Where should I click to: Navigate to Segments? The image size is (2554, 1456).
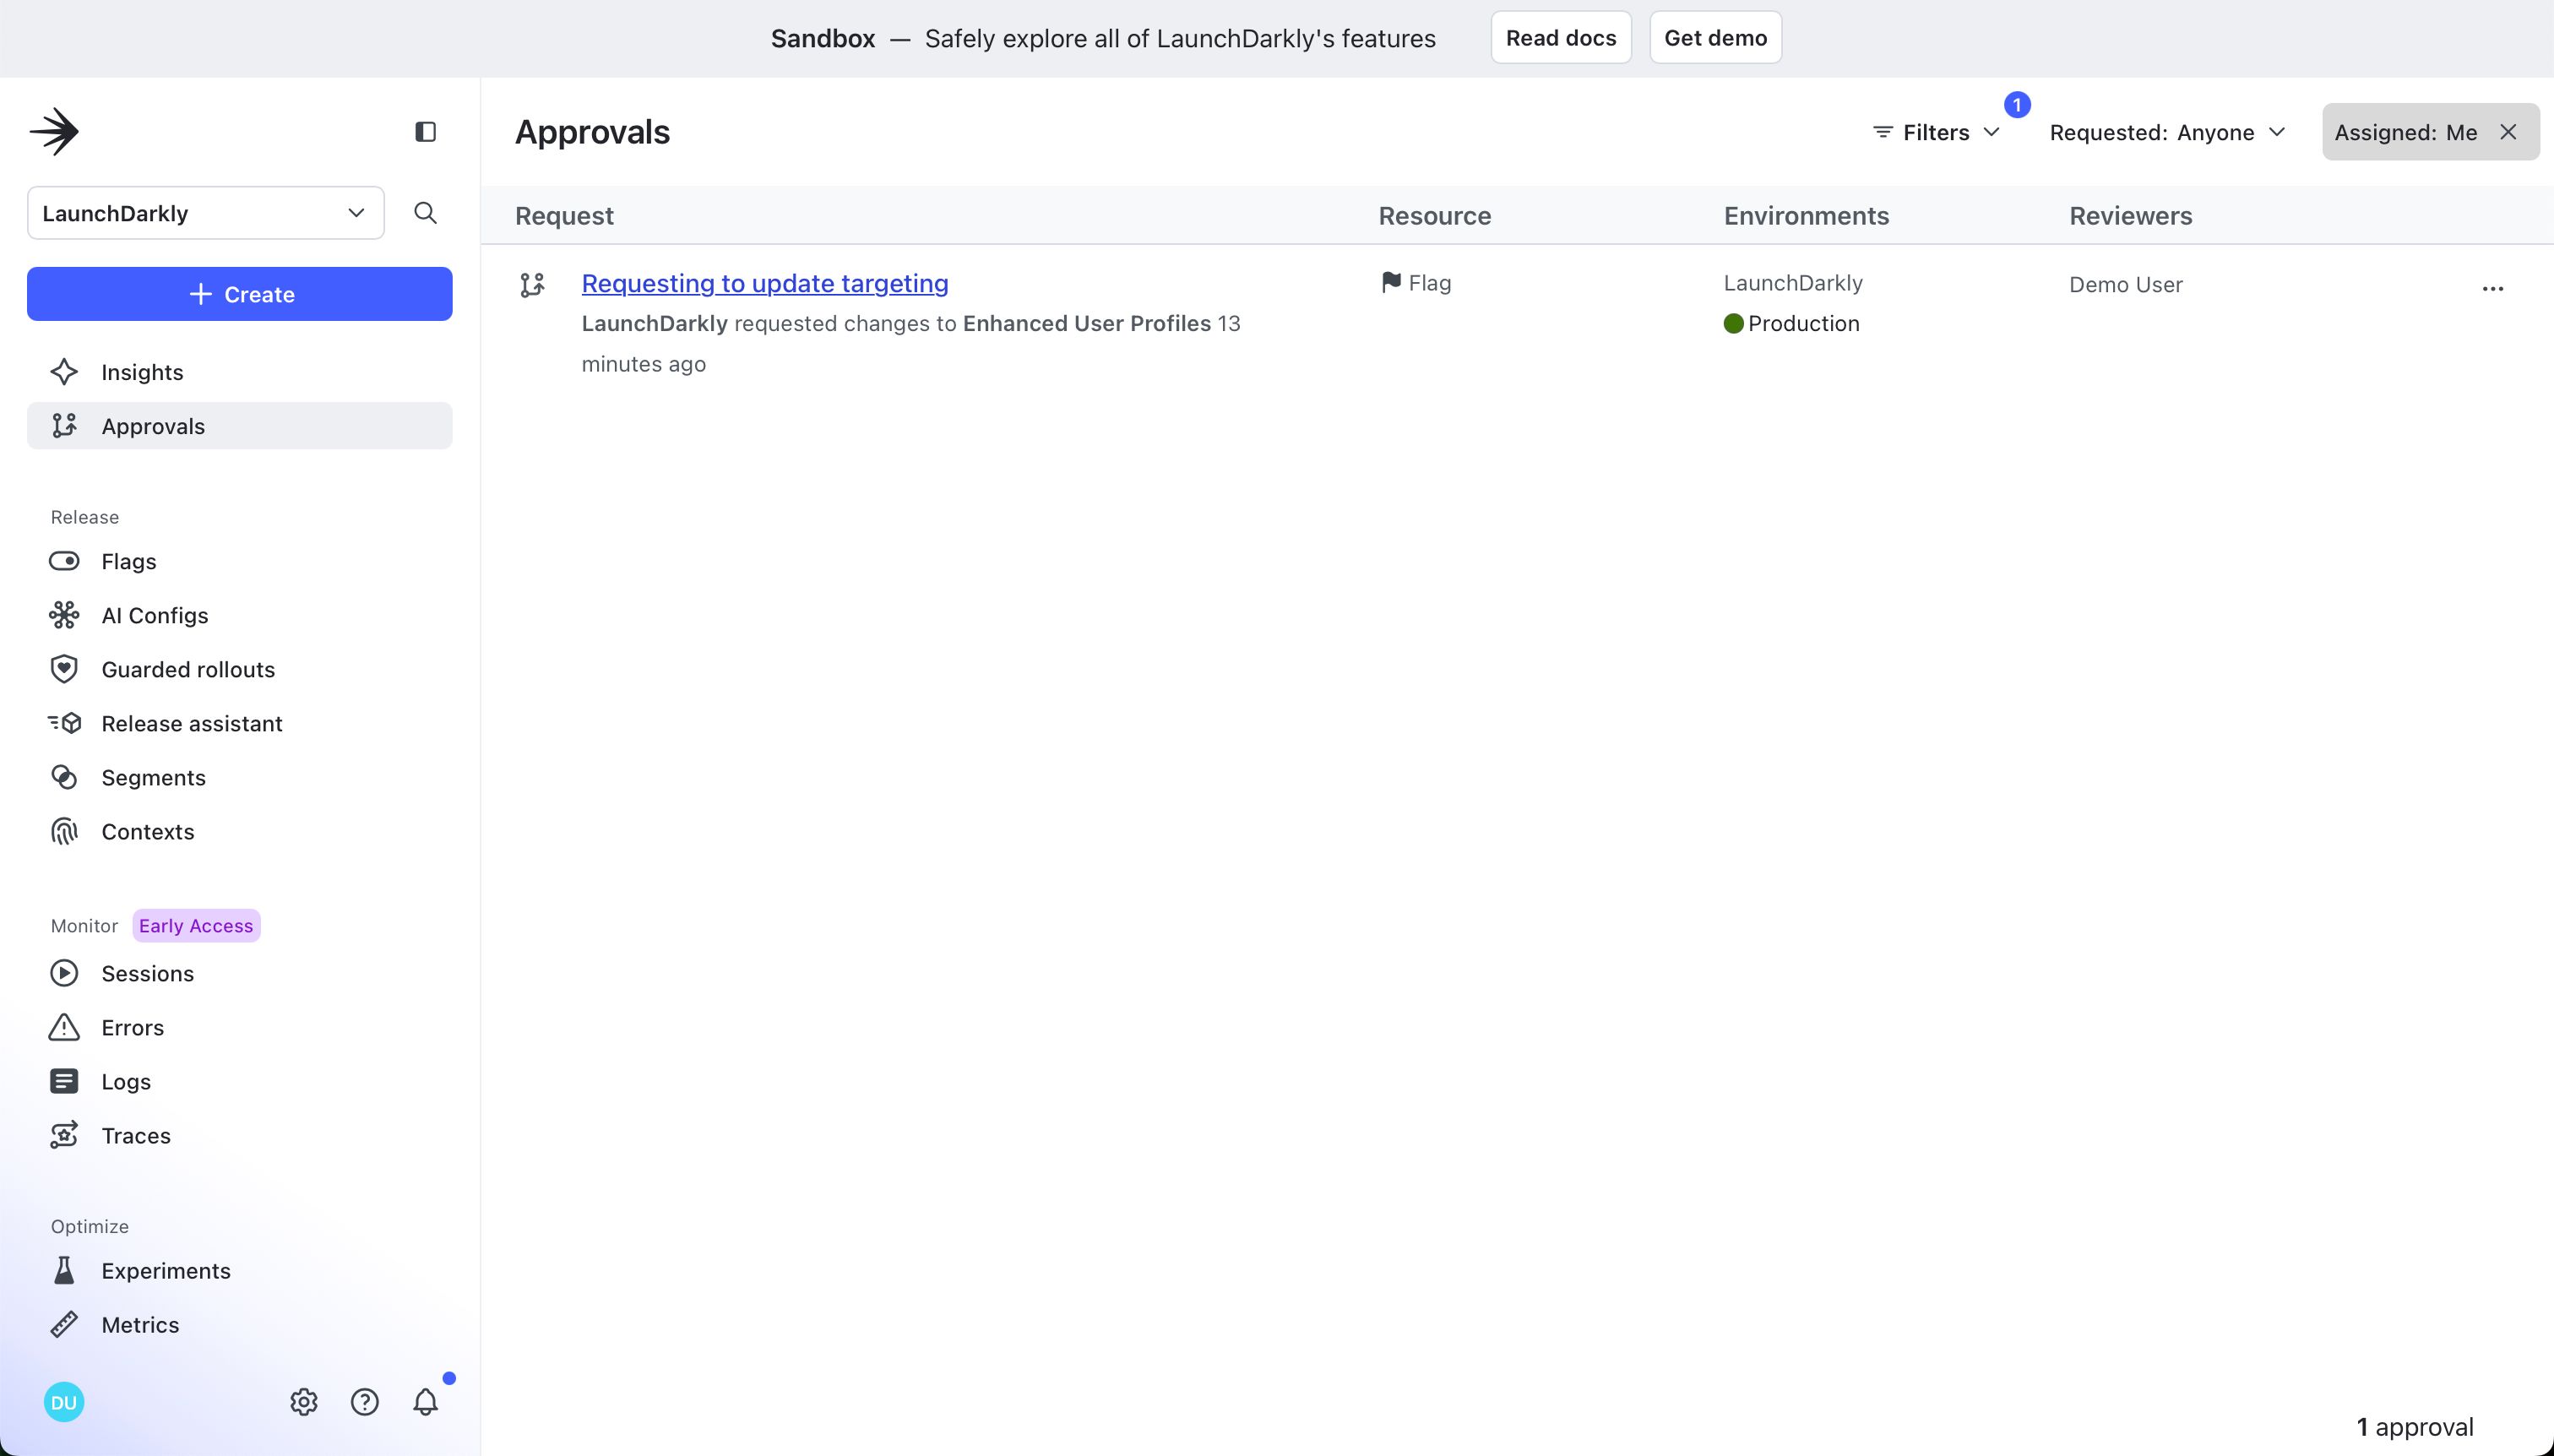(x=240, y=777)
